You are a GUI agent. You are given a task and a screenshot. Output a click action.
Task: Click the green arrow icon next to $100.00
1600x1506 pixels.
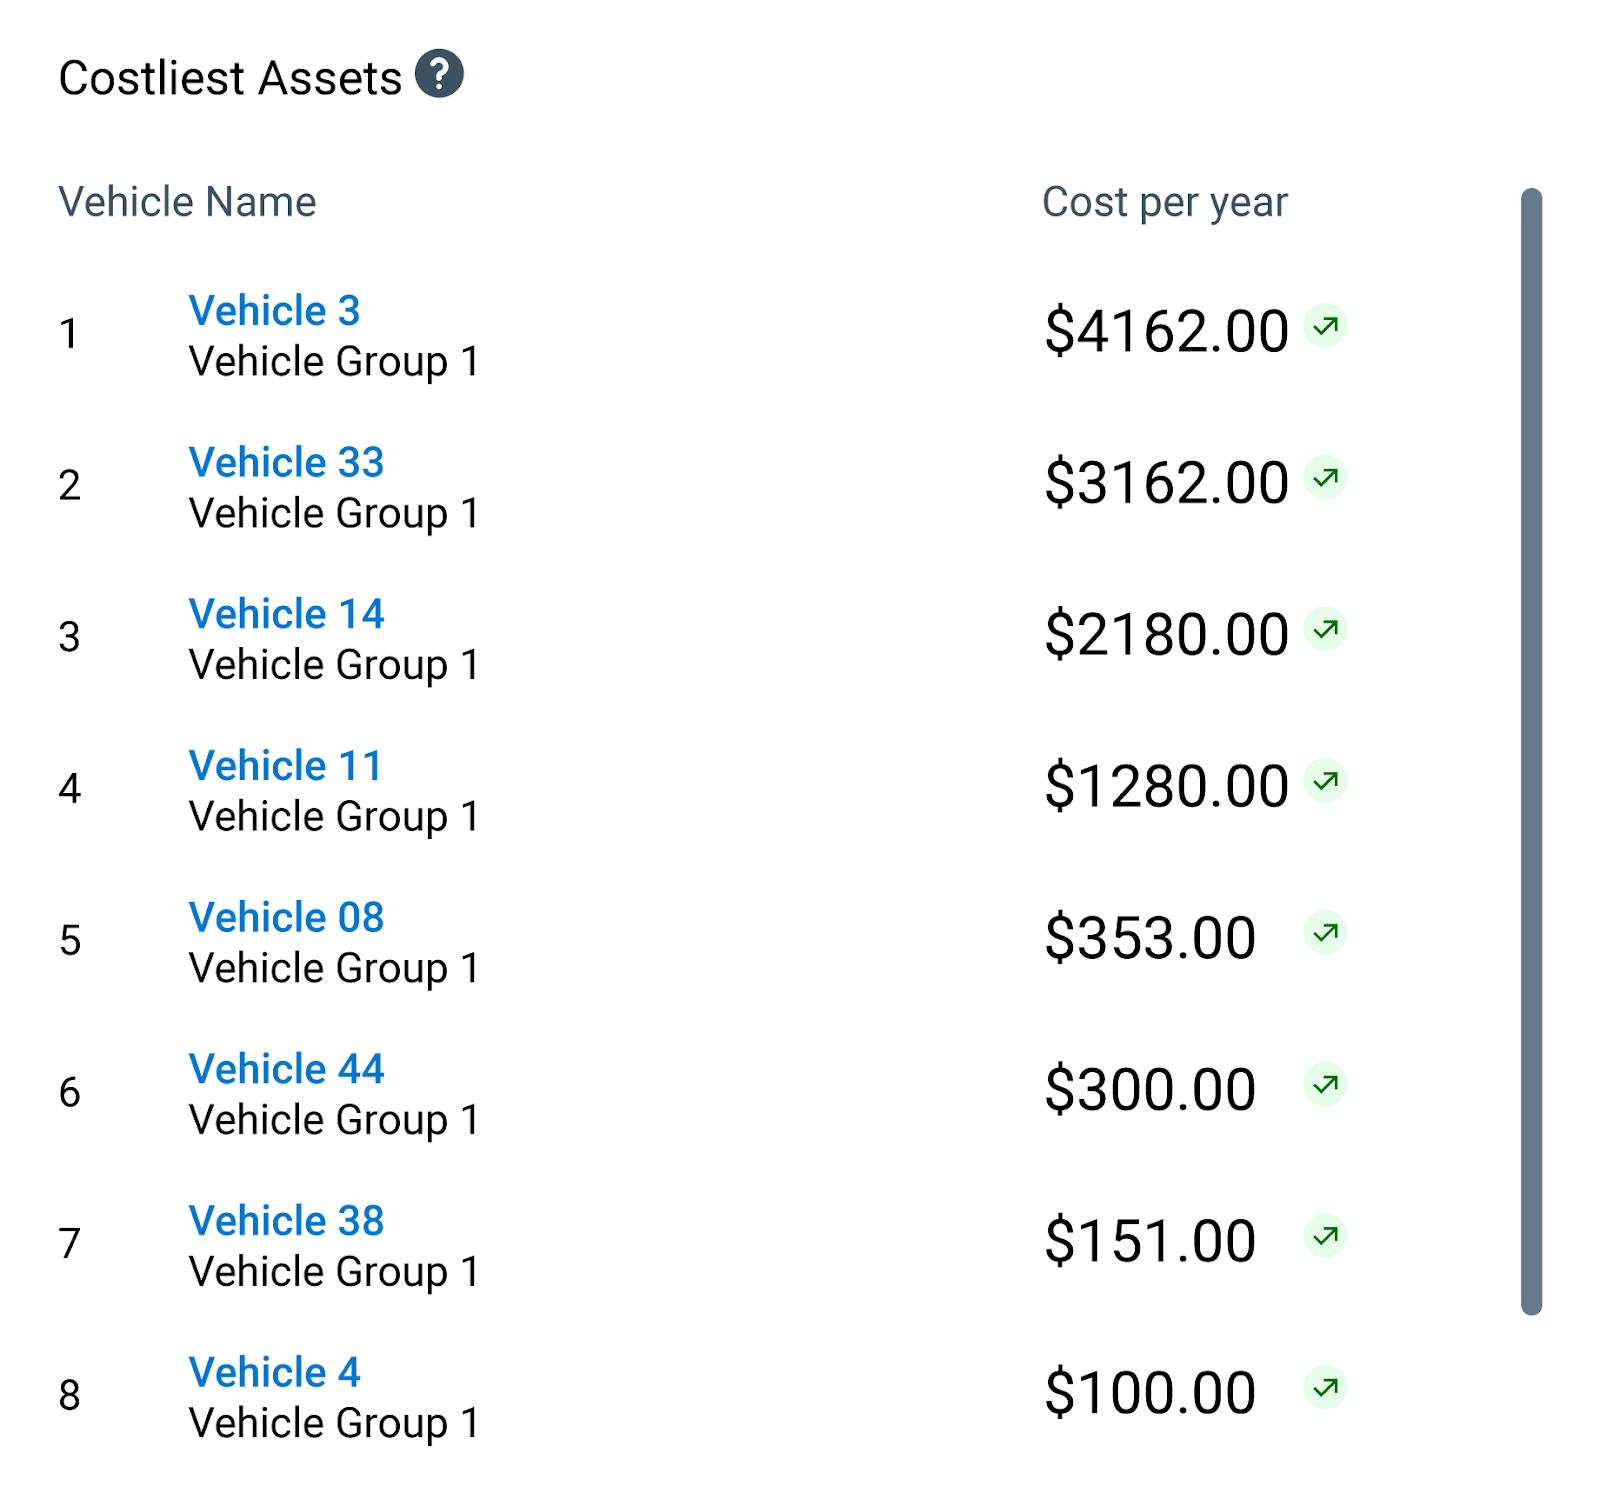pyautogui.click(x=1325, y=1386)
